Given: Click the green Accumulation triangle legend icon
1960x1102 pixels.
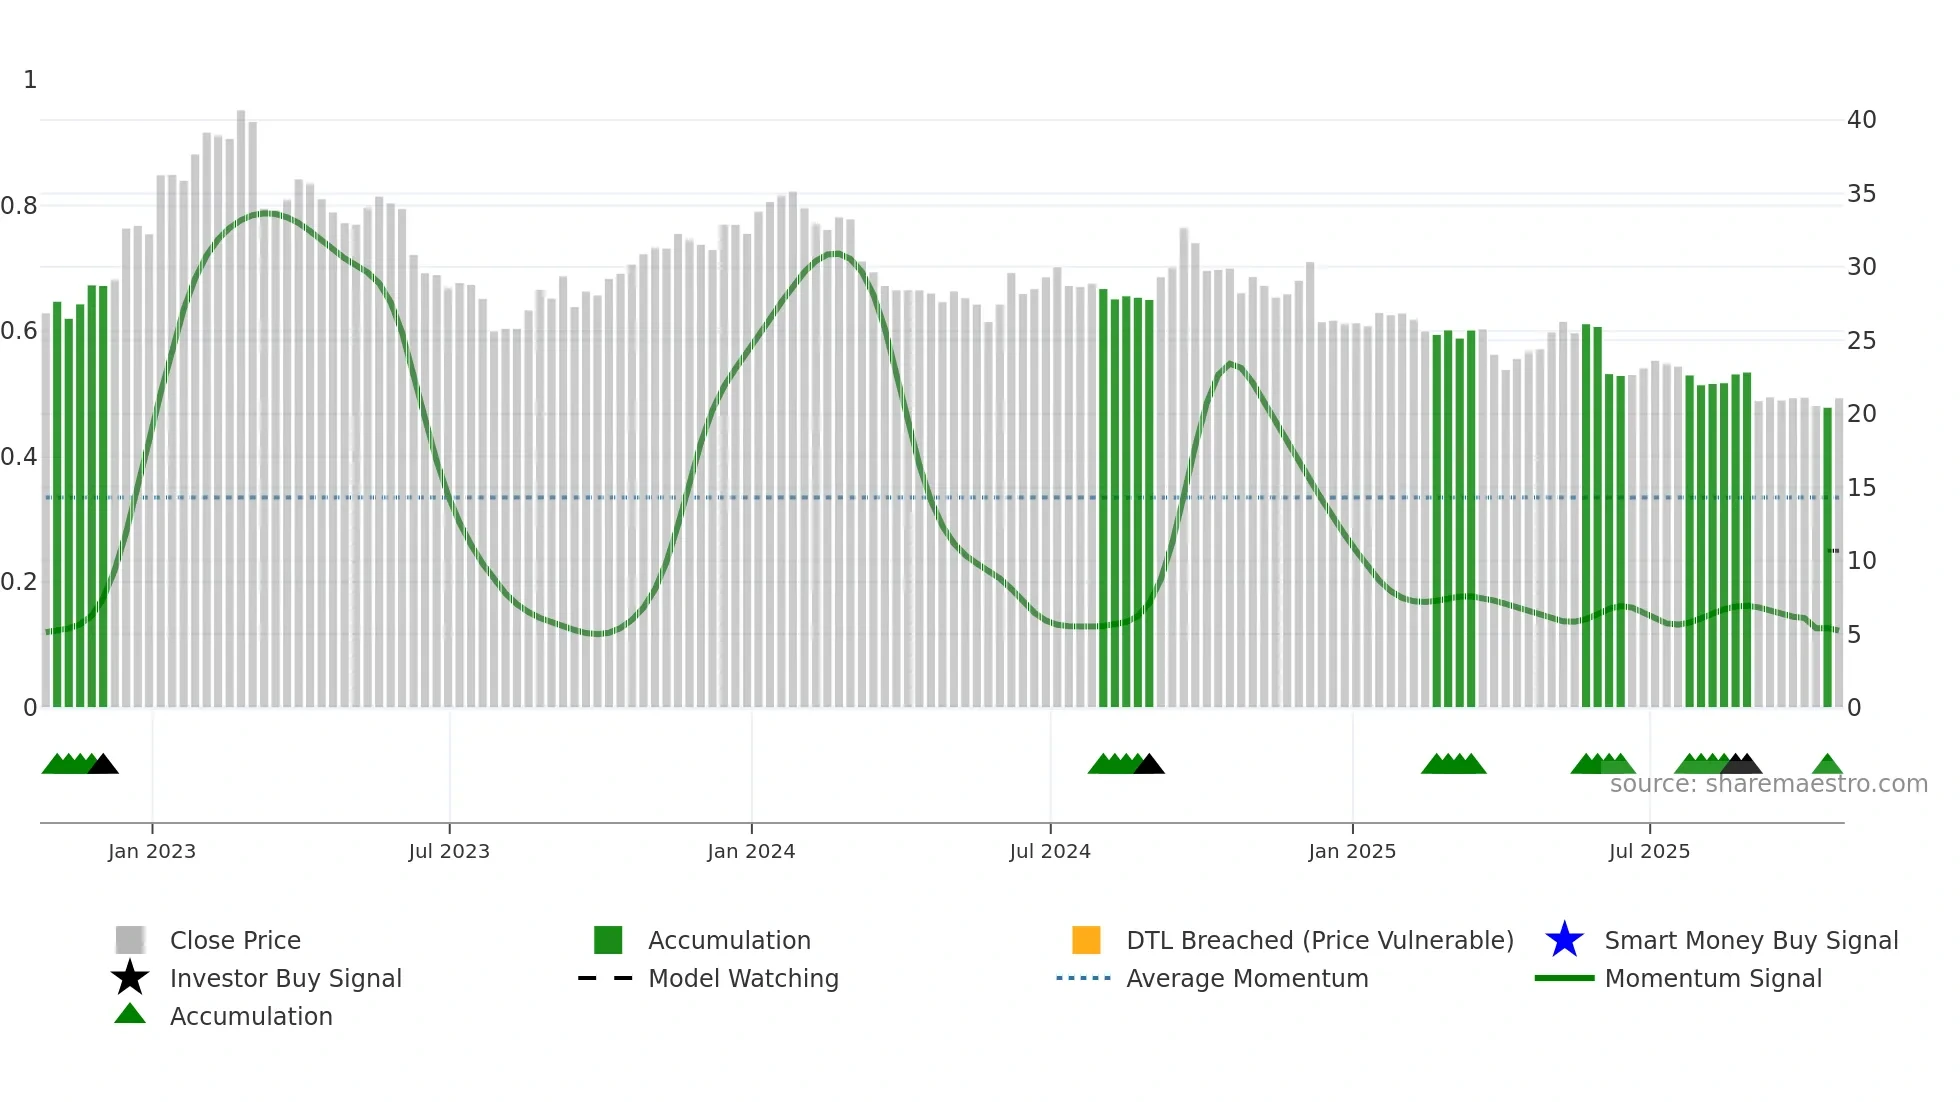Looking at the screenshot, I should coord(130,1014).
